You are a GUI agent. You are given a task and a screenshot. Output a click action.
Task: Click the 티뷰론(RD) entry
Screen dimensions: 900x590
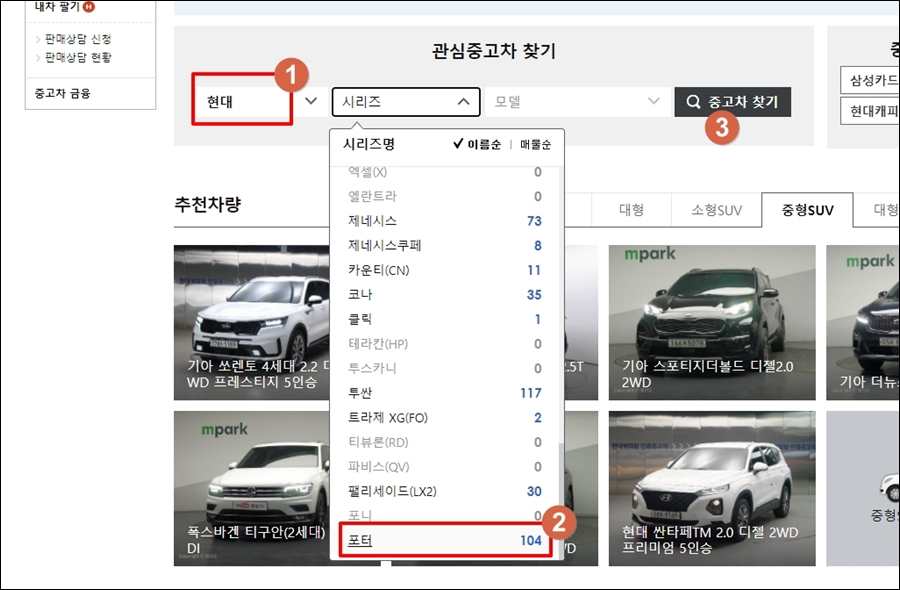[444, 442]
